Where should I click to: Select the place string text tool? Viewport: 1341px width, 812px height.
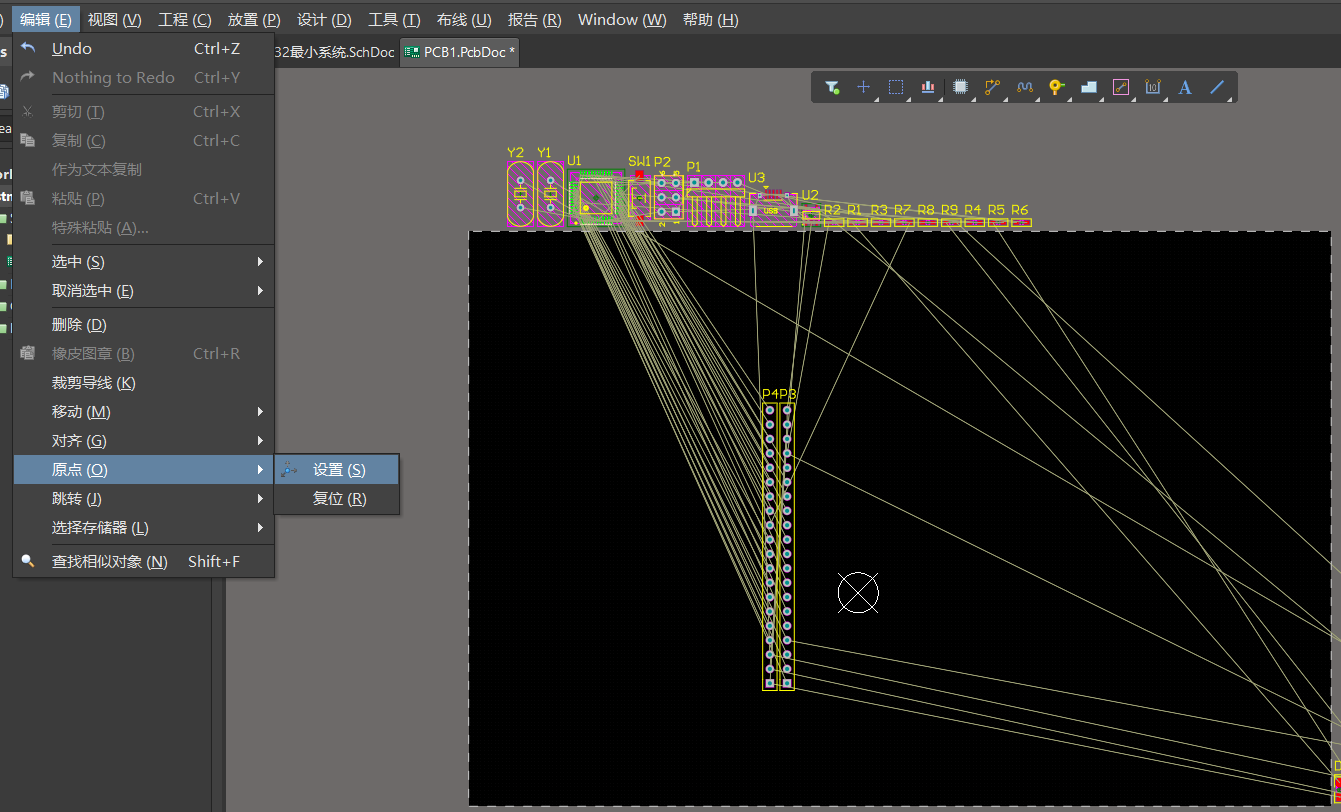coord(1185,88)
